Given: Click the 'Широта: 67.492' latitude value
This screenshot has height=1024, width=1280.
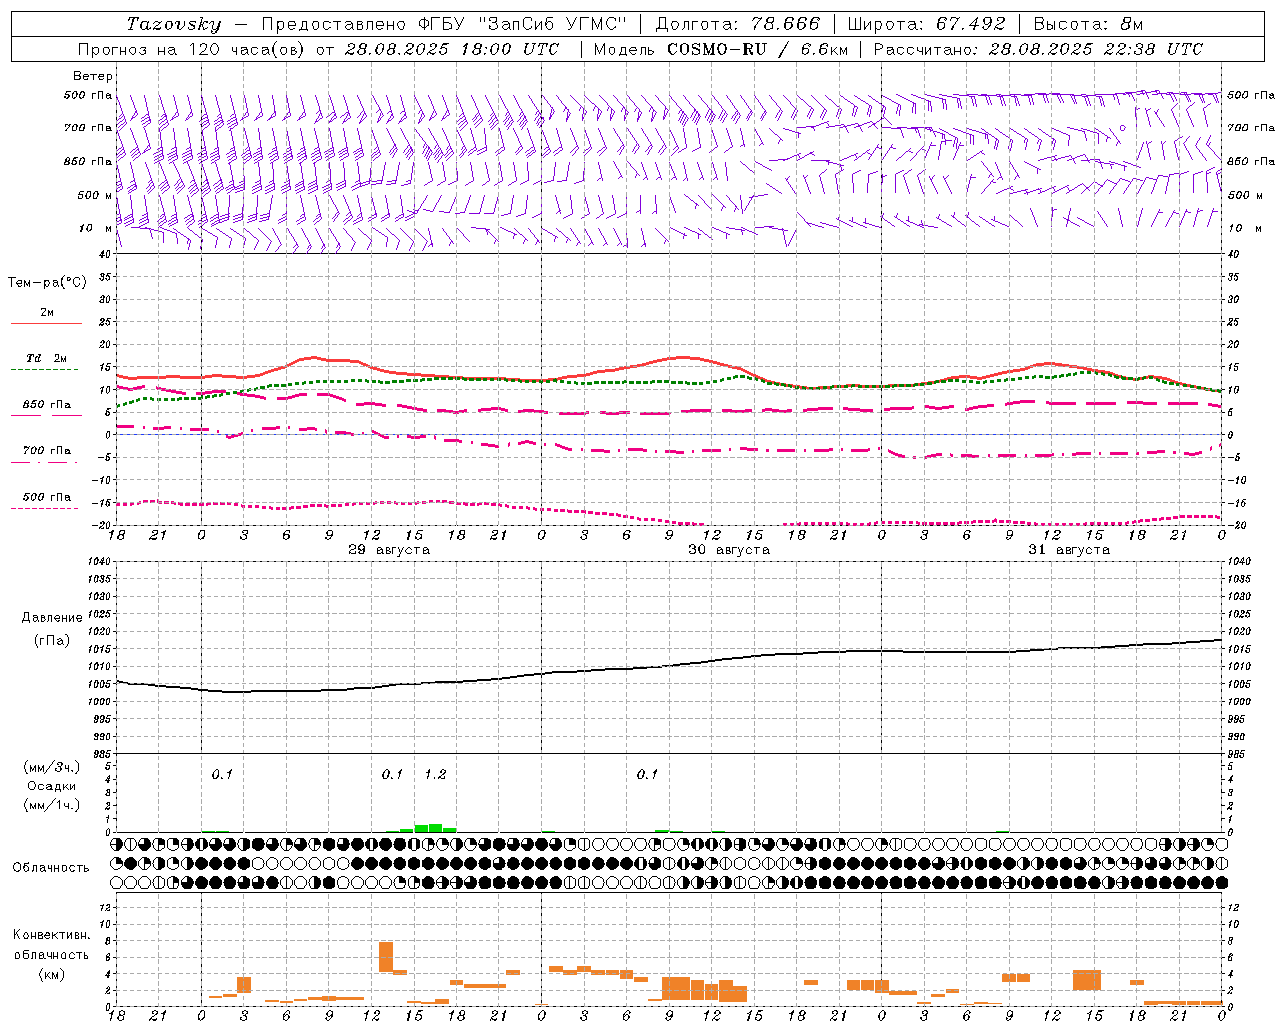Looking at the screenshot, I should point(926,24).
